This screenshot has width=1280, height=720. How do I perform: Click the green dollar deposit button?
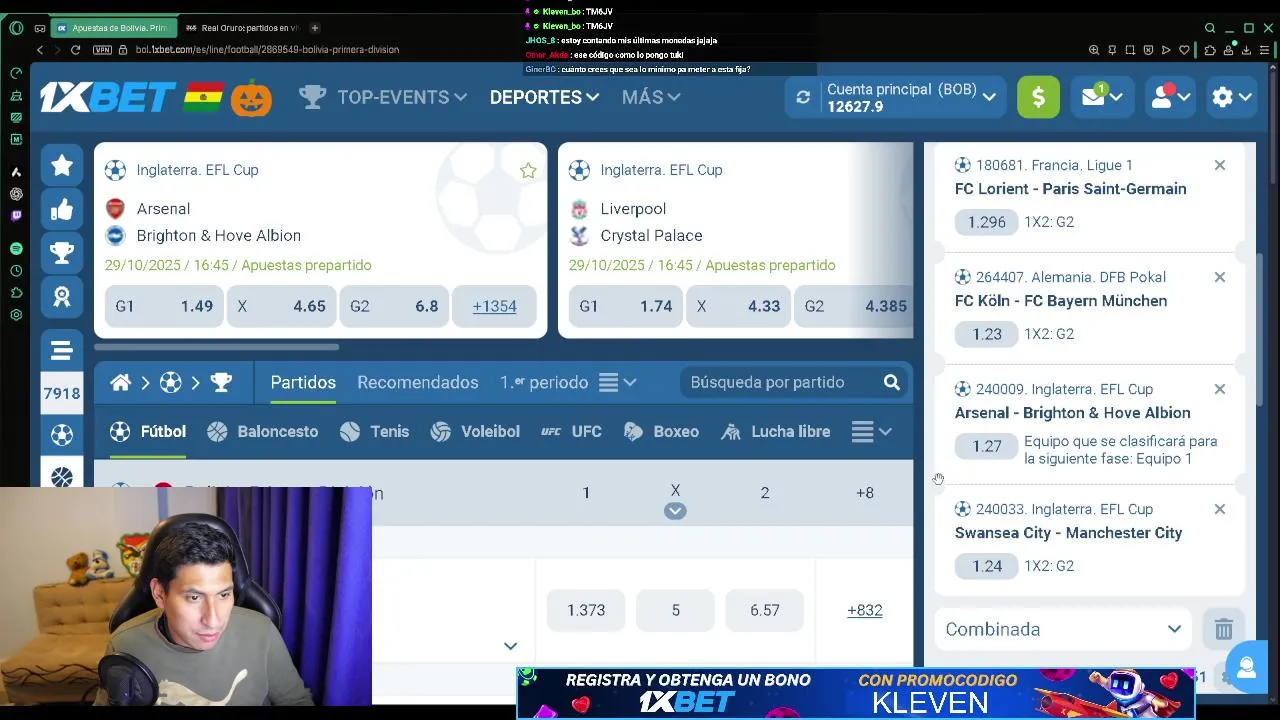(1038, 97)
